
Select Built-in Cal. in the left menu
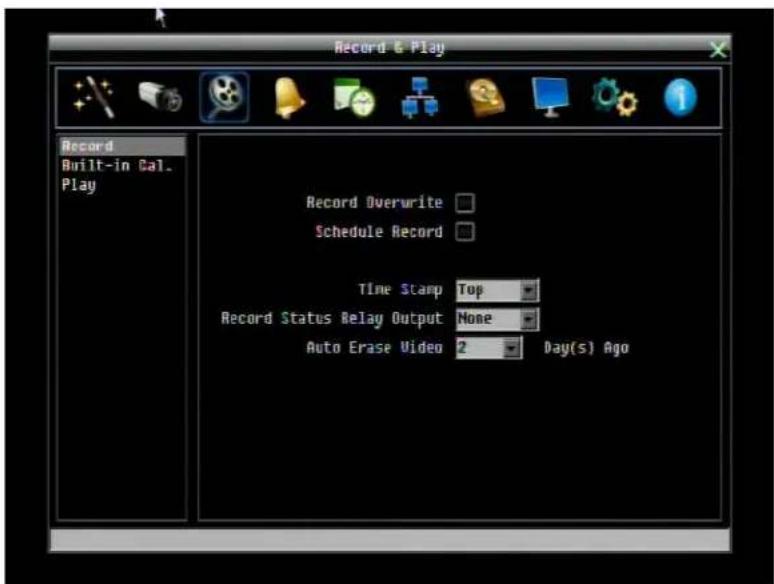117,165
